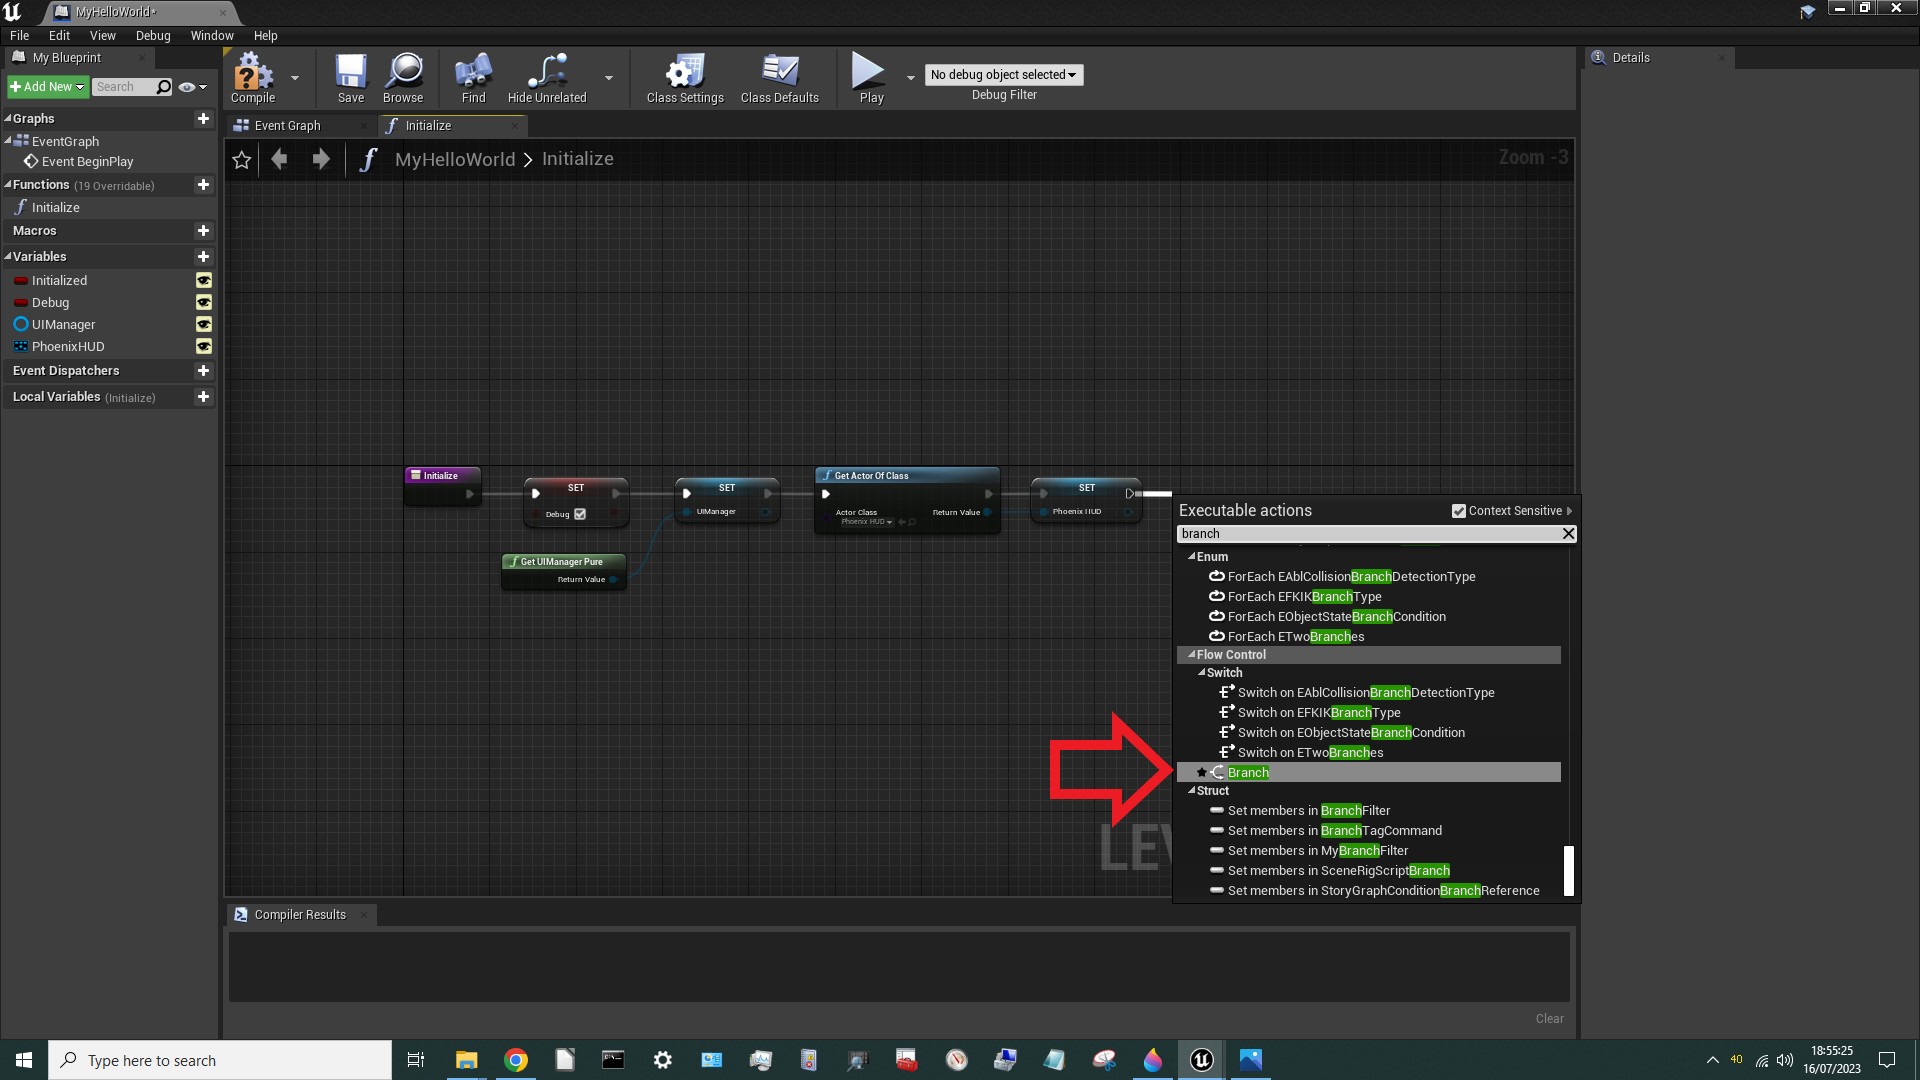Image resolution: width=1920 pixels, height=1080 pixels.
Task: Choose Switch on ETwoBranches
Action: 1310,753
